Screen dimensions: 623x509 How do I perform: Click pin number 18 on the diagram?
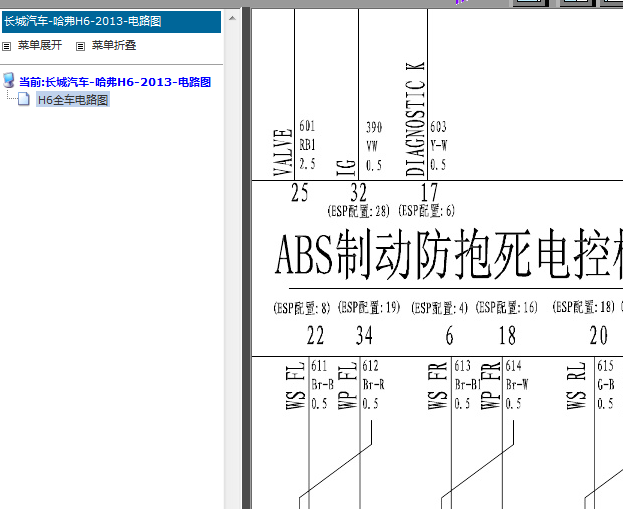coord(507,335)
